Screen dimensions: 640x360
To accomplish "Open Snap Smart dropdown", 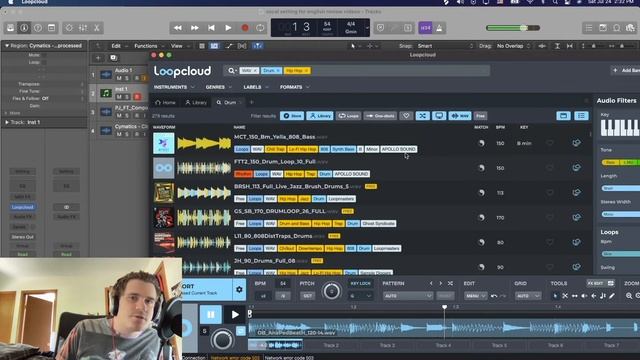I will click(x=445, y=46).
